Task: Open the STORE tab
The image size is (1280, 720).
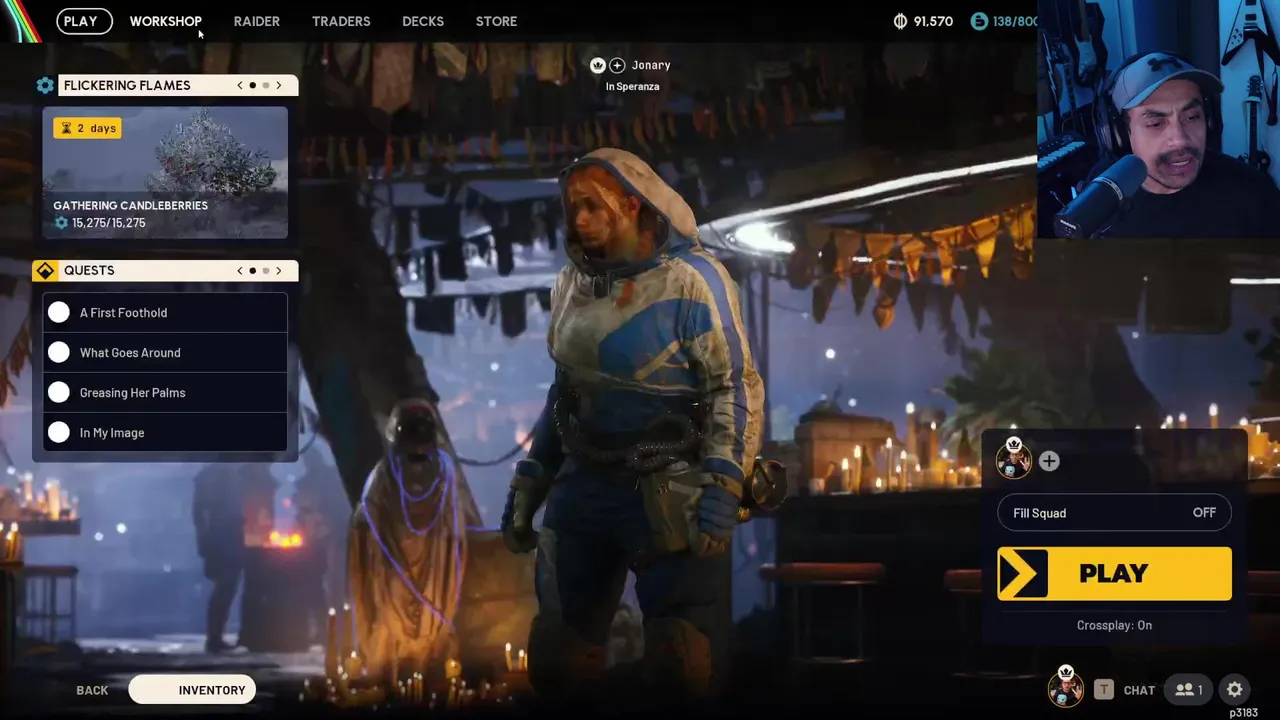Action: (496, 21)
